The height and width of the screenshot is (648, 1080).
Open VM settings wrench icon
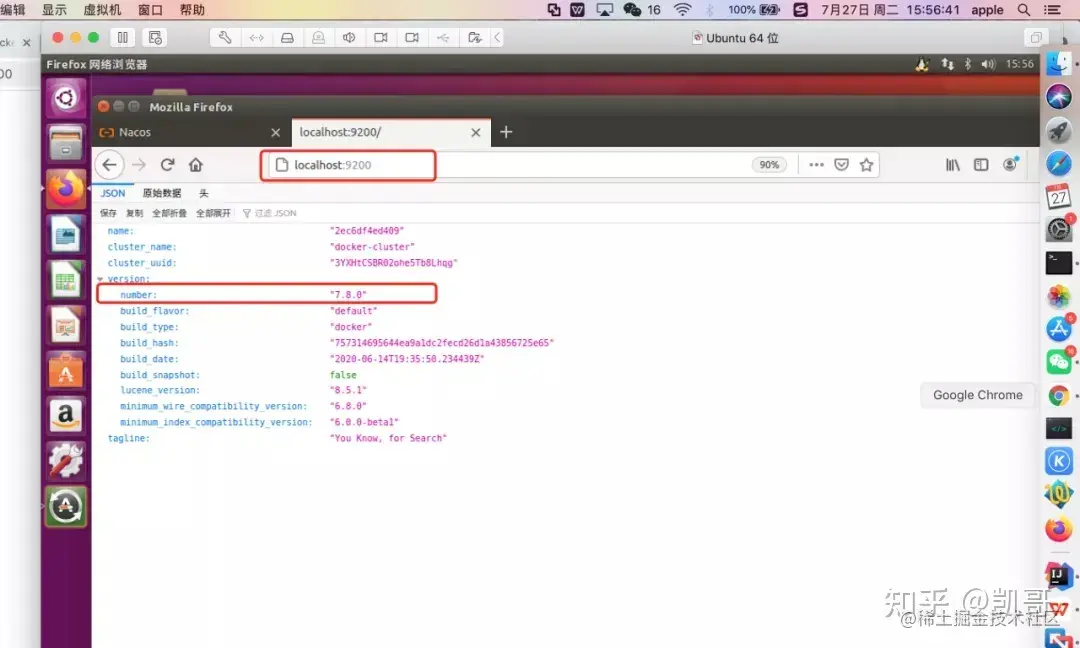225,38
